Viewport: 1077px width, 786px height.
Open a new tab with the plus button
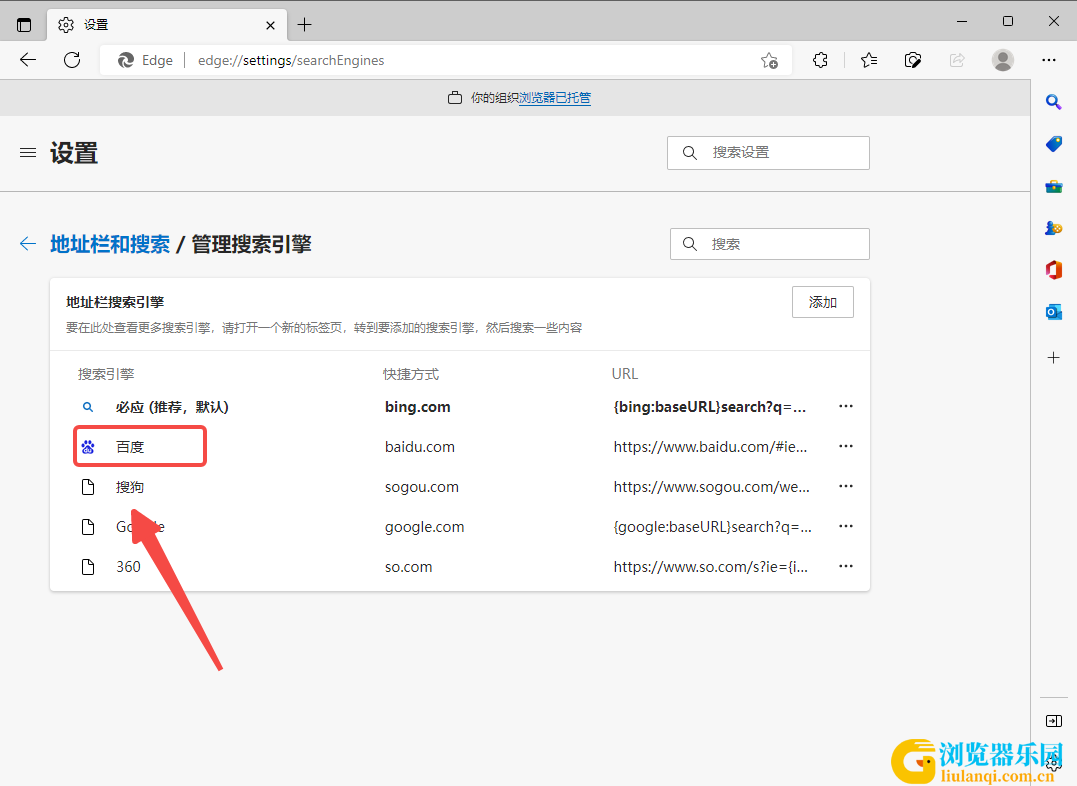304,25
